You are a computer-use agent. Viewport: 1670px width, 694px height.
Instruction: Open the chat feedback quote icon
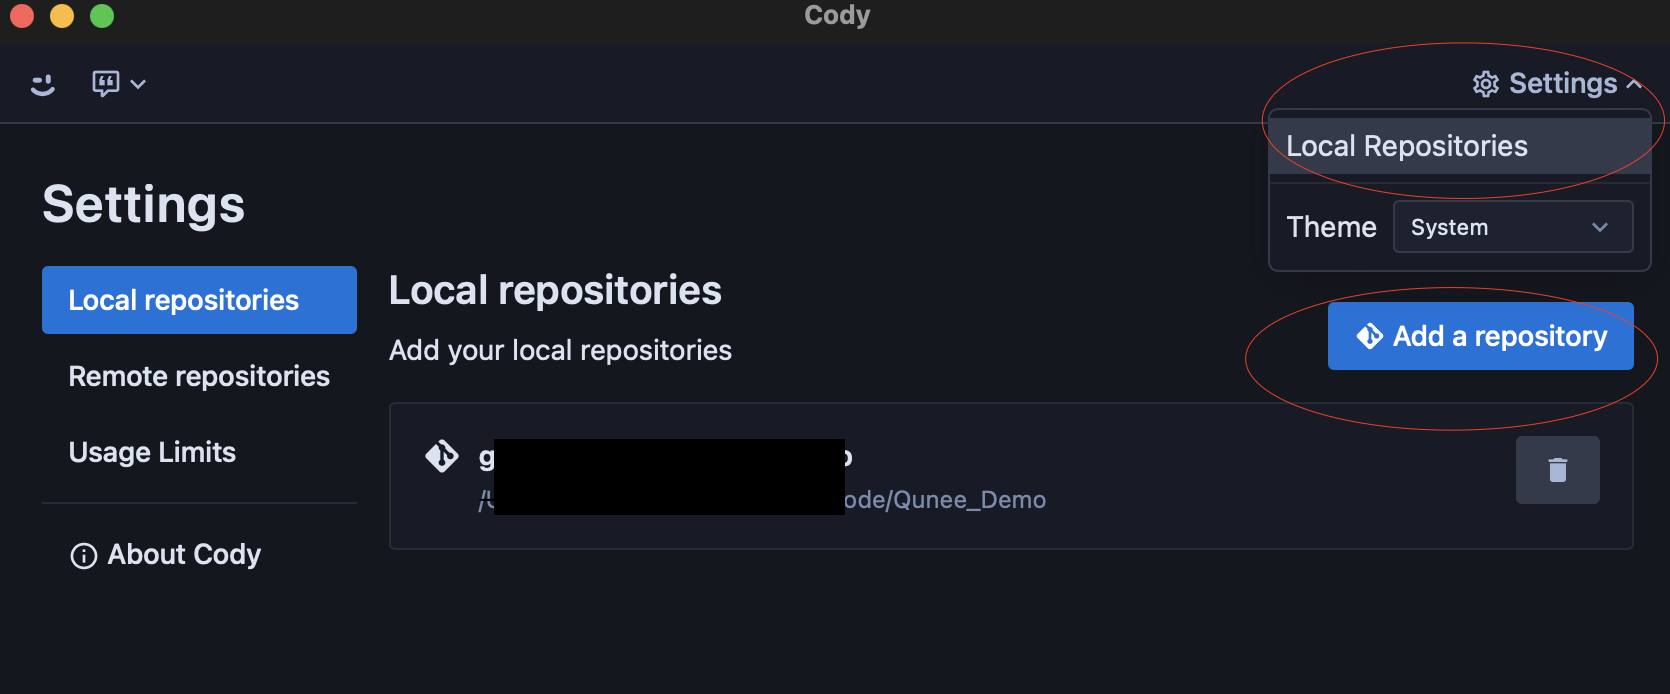(105, 83)
